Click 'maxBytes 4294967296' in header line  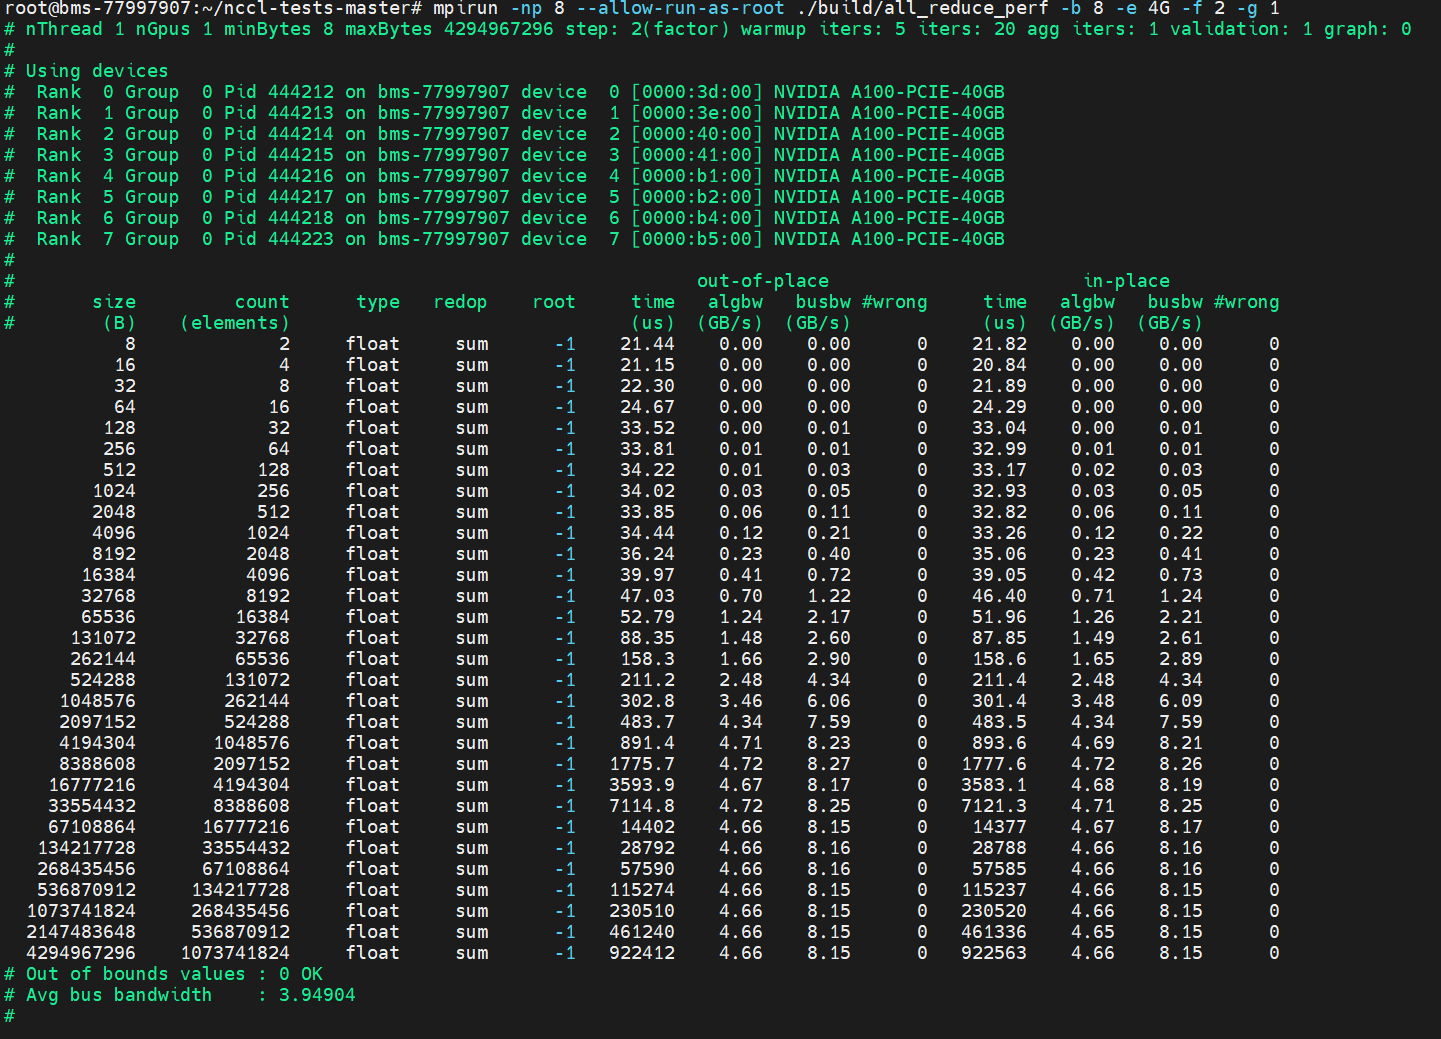pos(449,29)
